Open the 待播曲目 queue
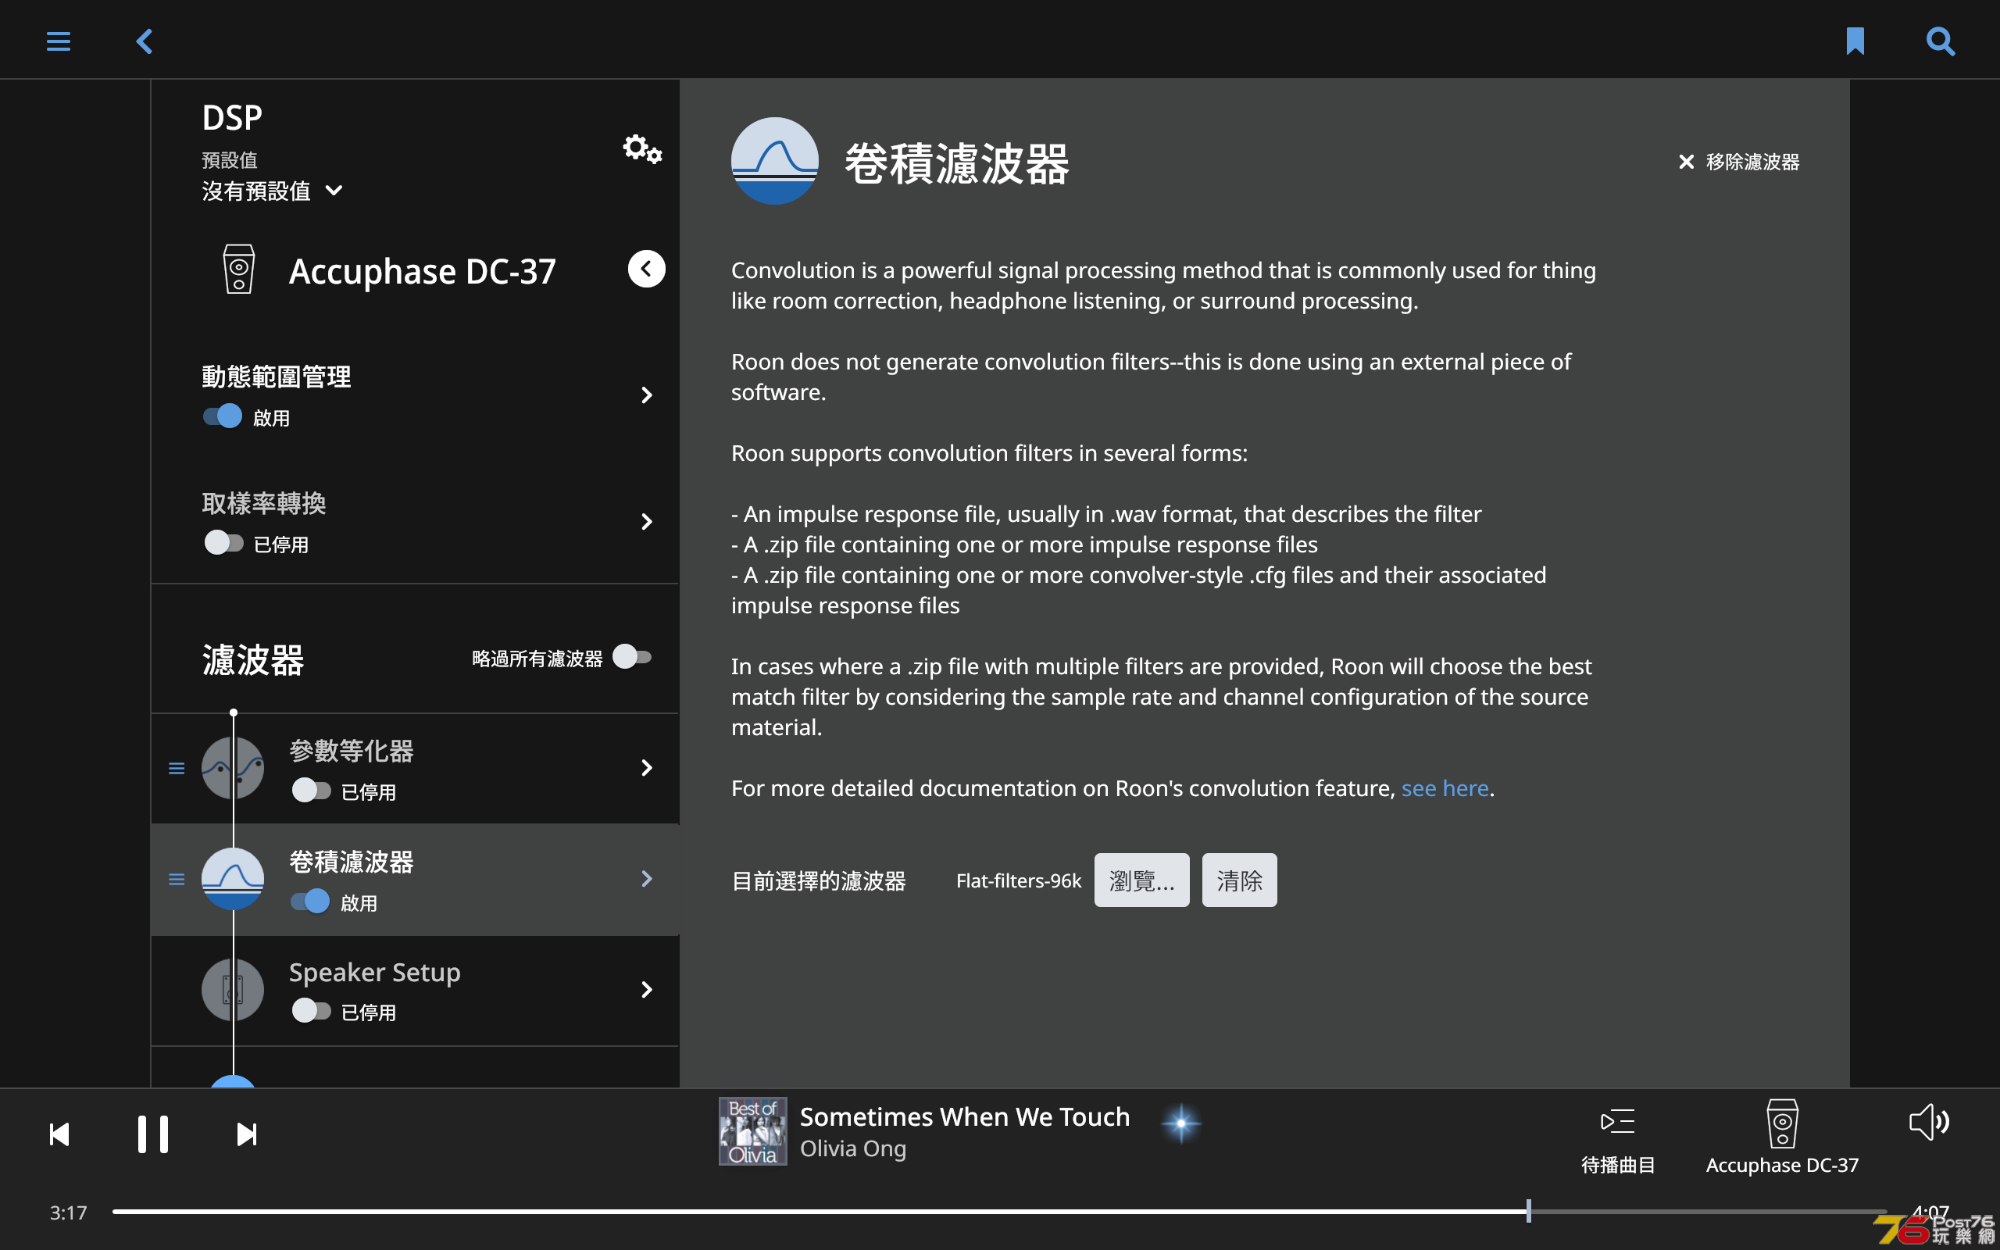 coord(1617,1140)
